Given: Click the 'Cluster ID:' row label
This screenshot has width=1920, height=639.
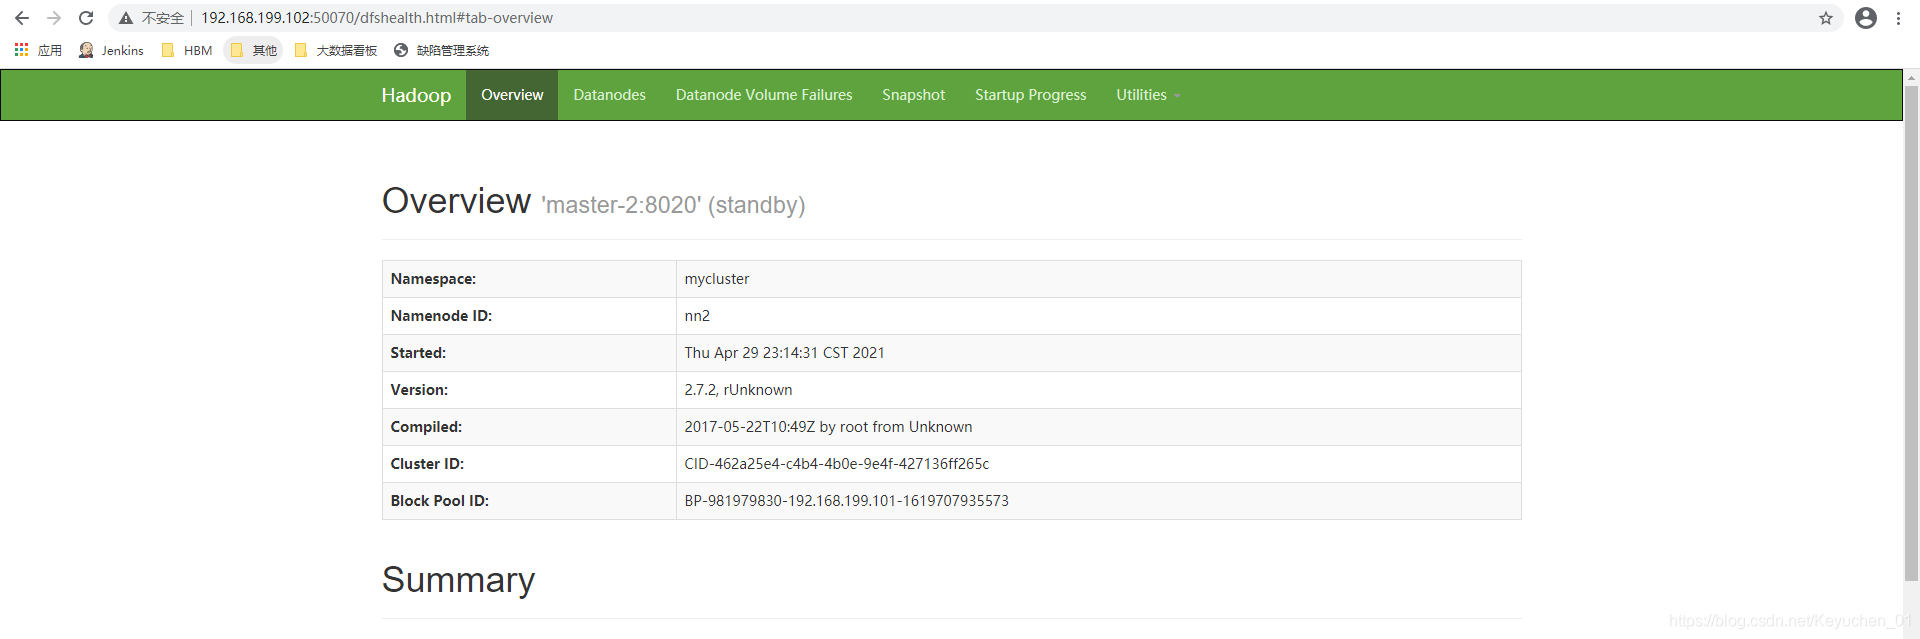Looking at the screenshot, I should 427,464.
